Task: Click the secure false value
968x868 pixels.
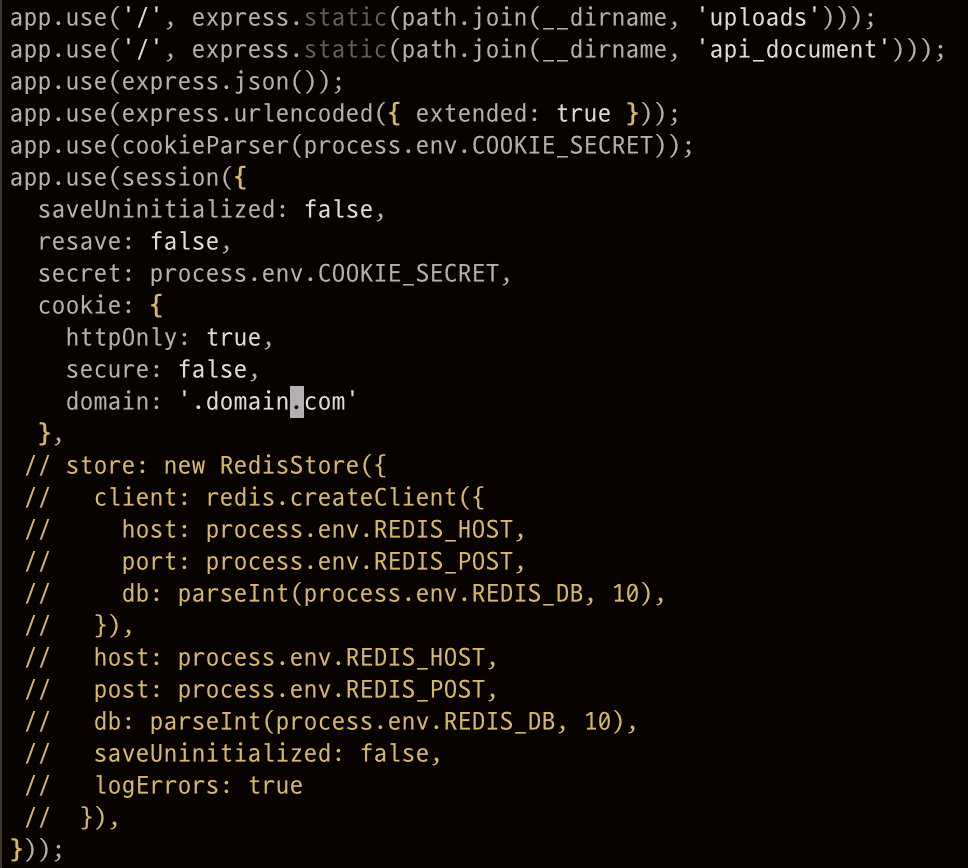Action: pos(213,369)
